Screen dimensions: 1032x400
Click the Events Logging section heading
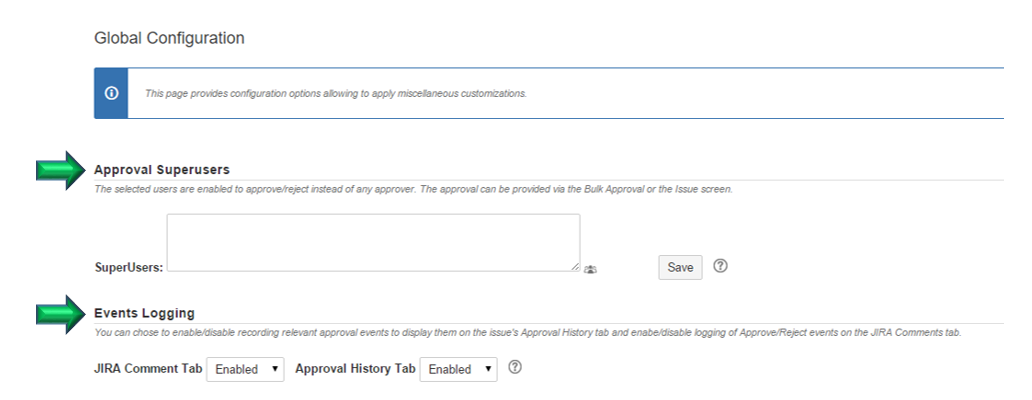coord(144,313)
